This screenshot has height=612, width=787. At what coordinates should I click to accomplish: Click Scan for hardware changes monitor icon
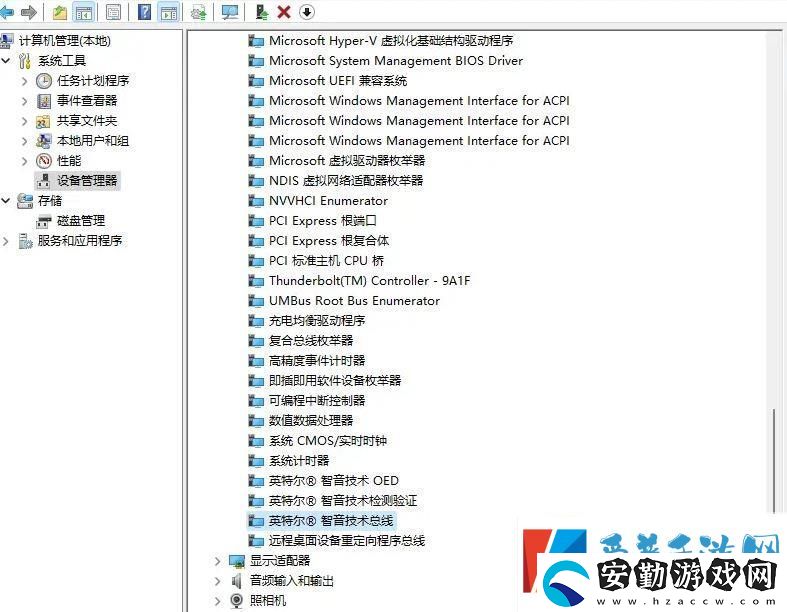[x=230, y=12]
